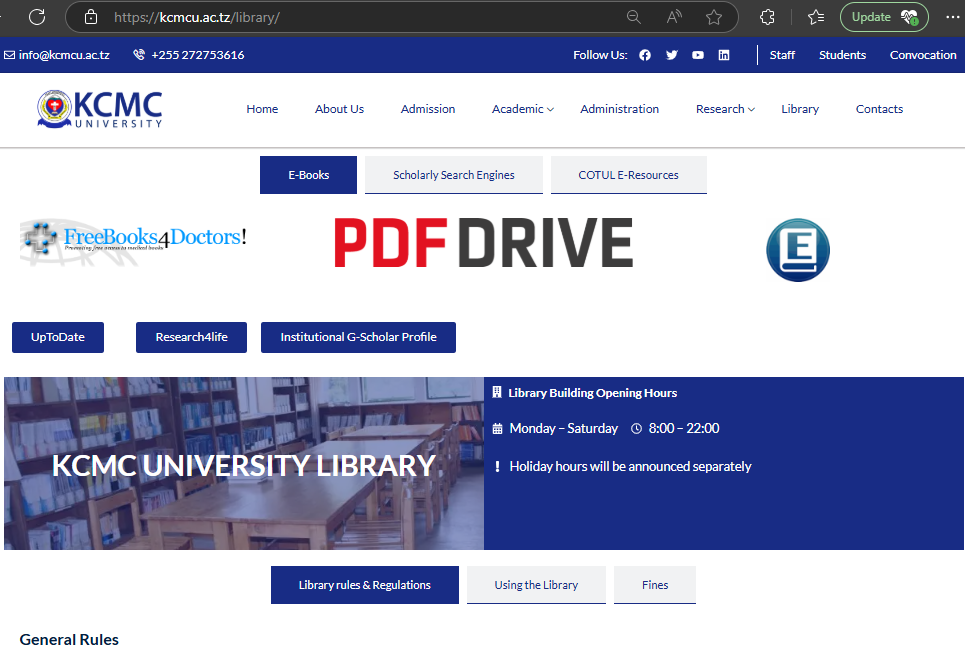Open the Administration menu item
The image size is (965, 647).
(619, 109)
